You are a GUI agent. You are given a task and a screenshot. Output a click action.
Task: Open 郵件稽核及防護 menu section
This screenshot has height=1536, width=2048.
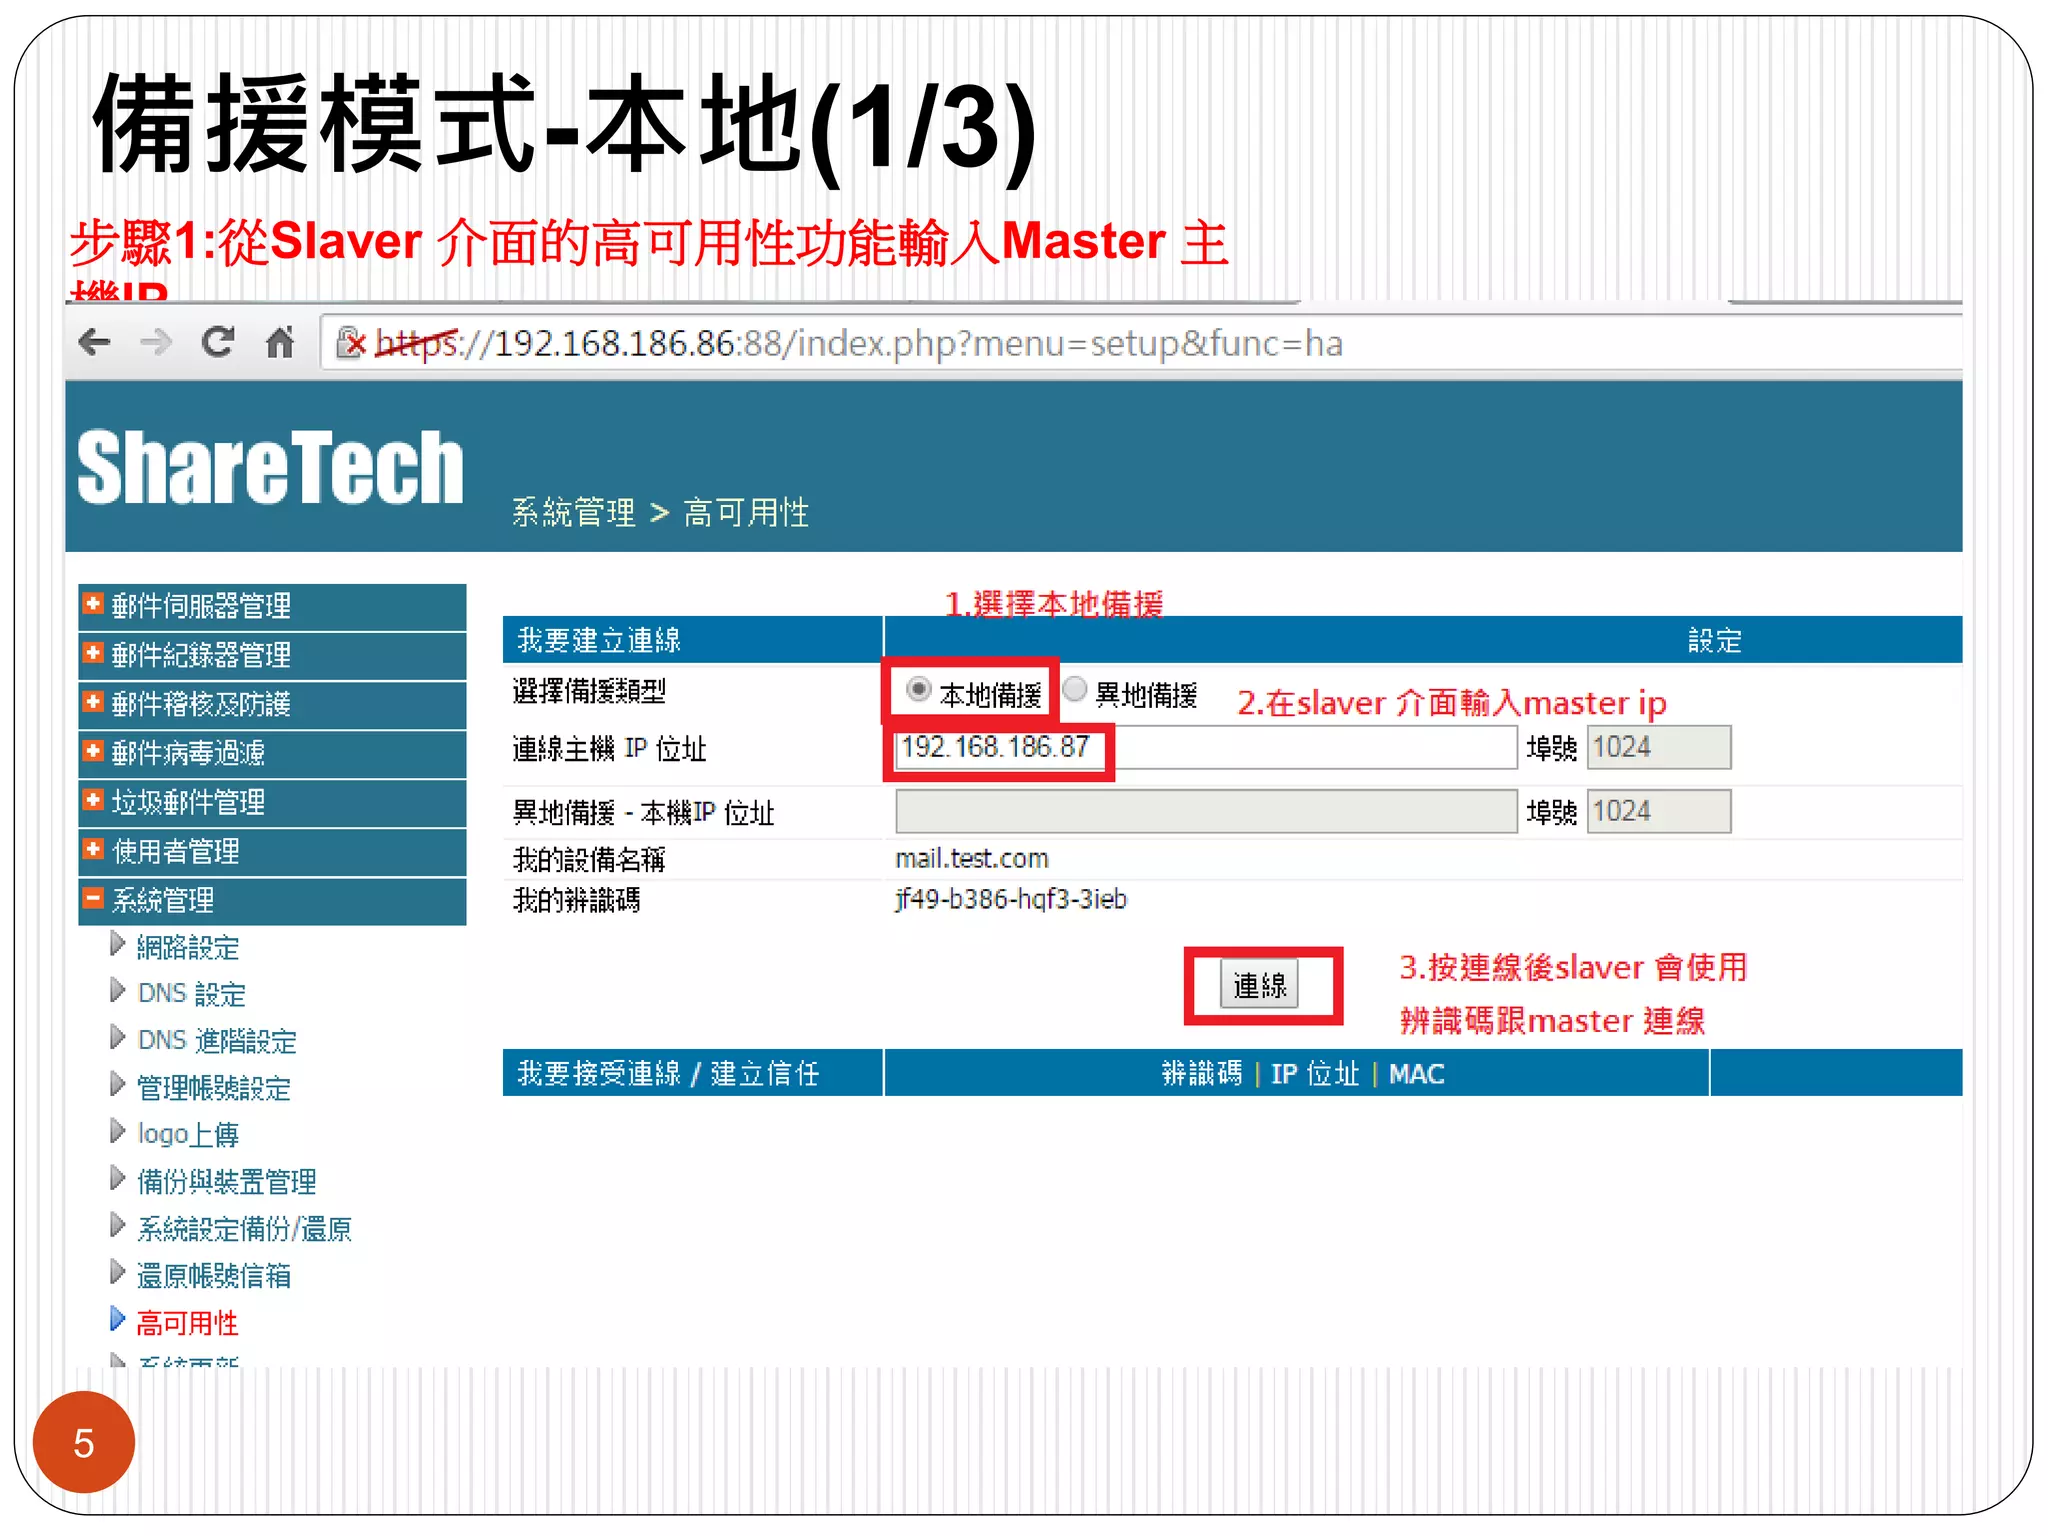tap(272, 704)
